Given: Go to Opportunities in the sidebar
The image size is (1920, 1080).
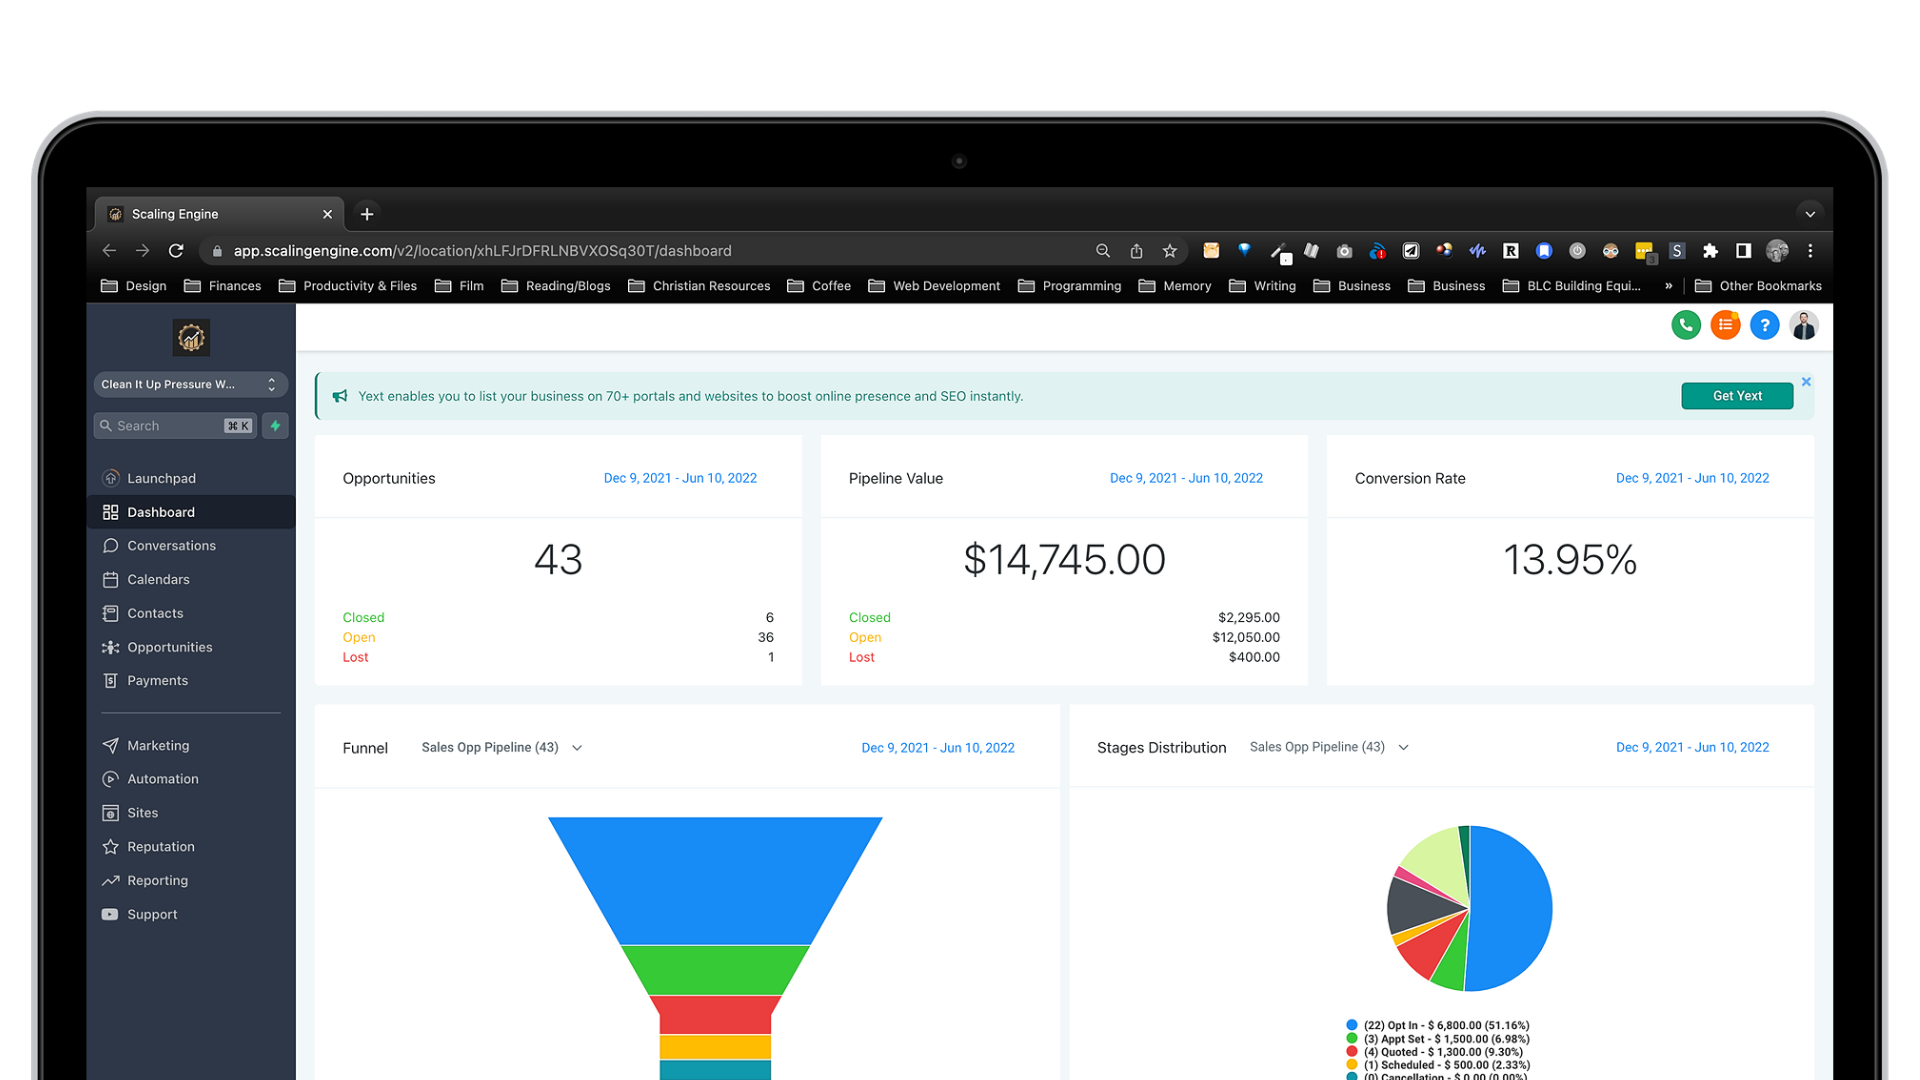Looking at the screenshot, I should pyautogui.click(x=170, y=647).
